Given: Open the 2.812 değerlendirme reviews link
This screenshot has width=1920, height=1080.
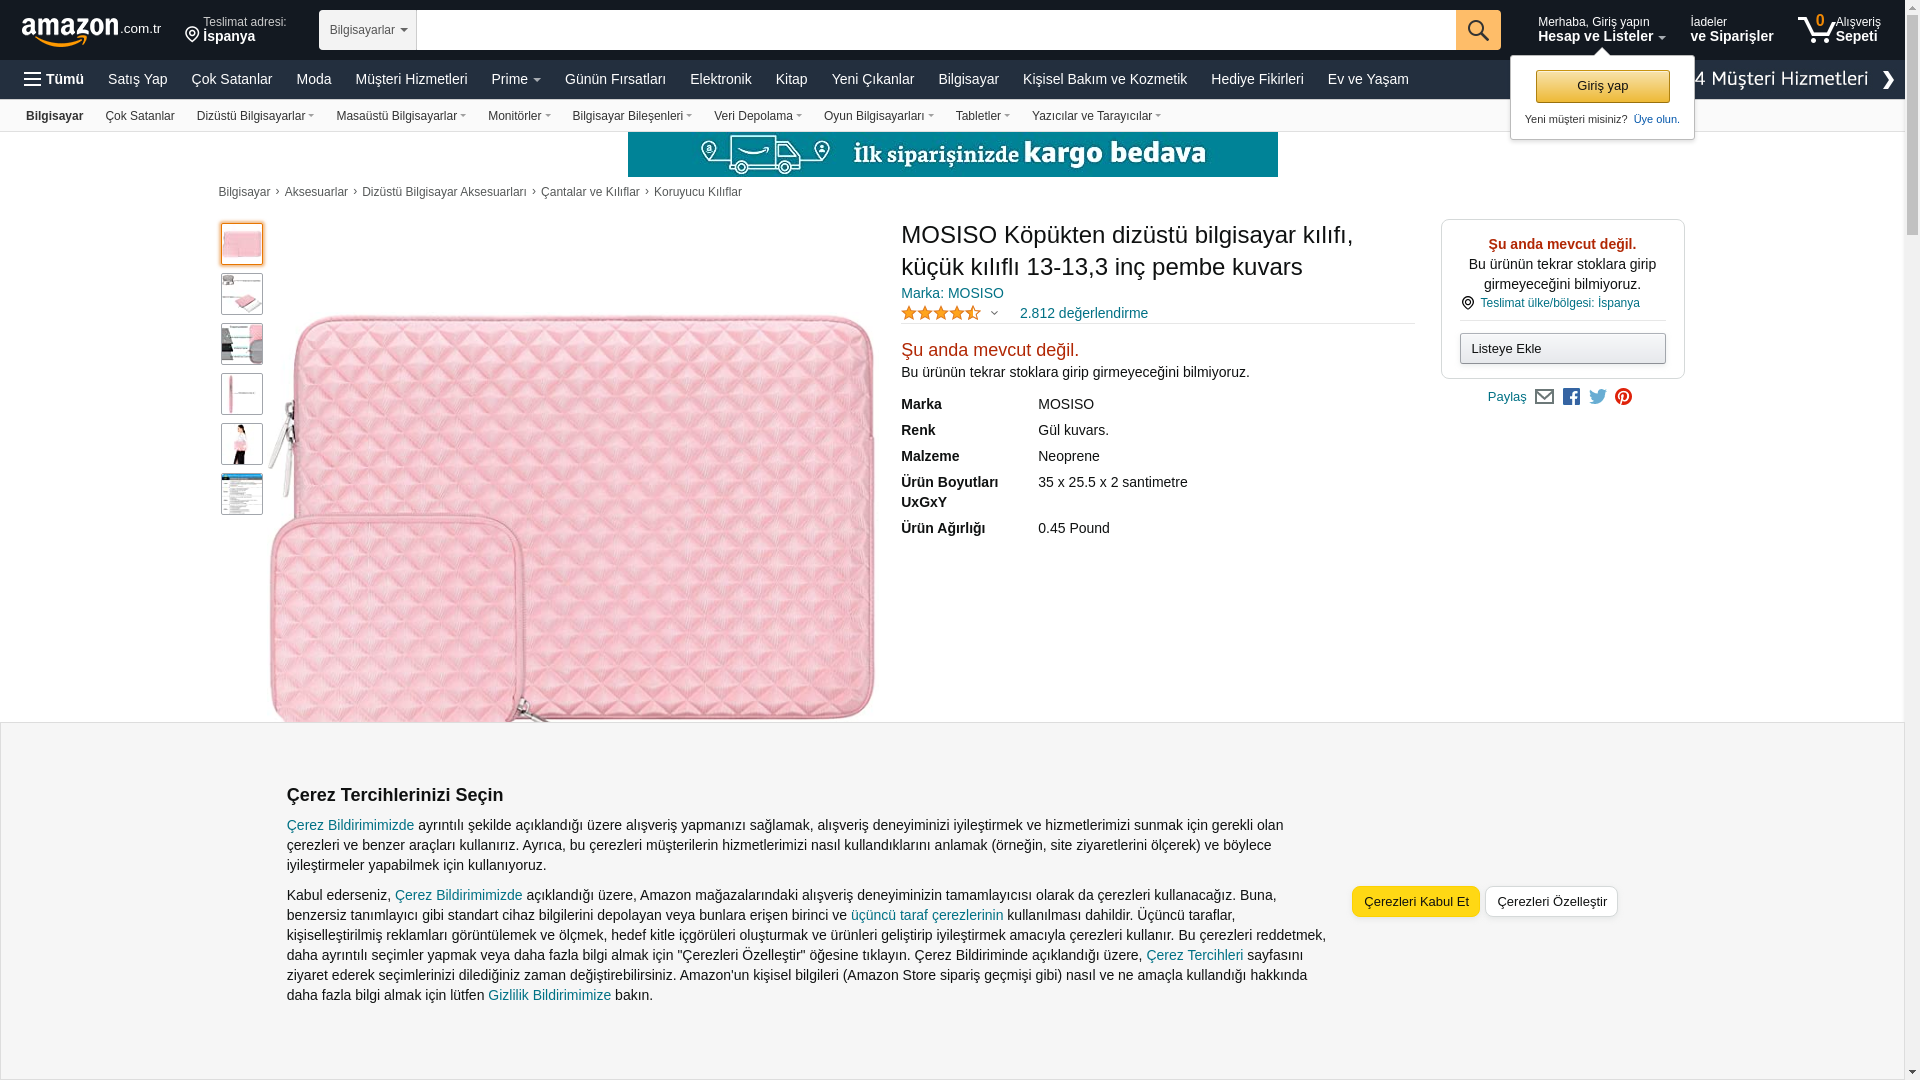Looking at the screenshot, I should pos(1084,313).
